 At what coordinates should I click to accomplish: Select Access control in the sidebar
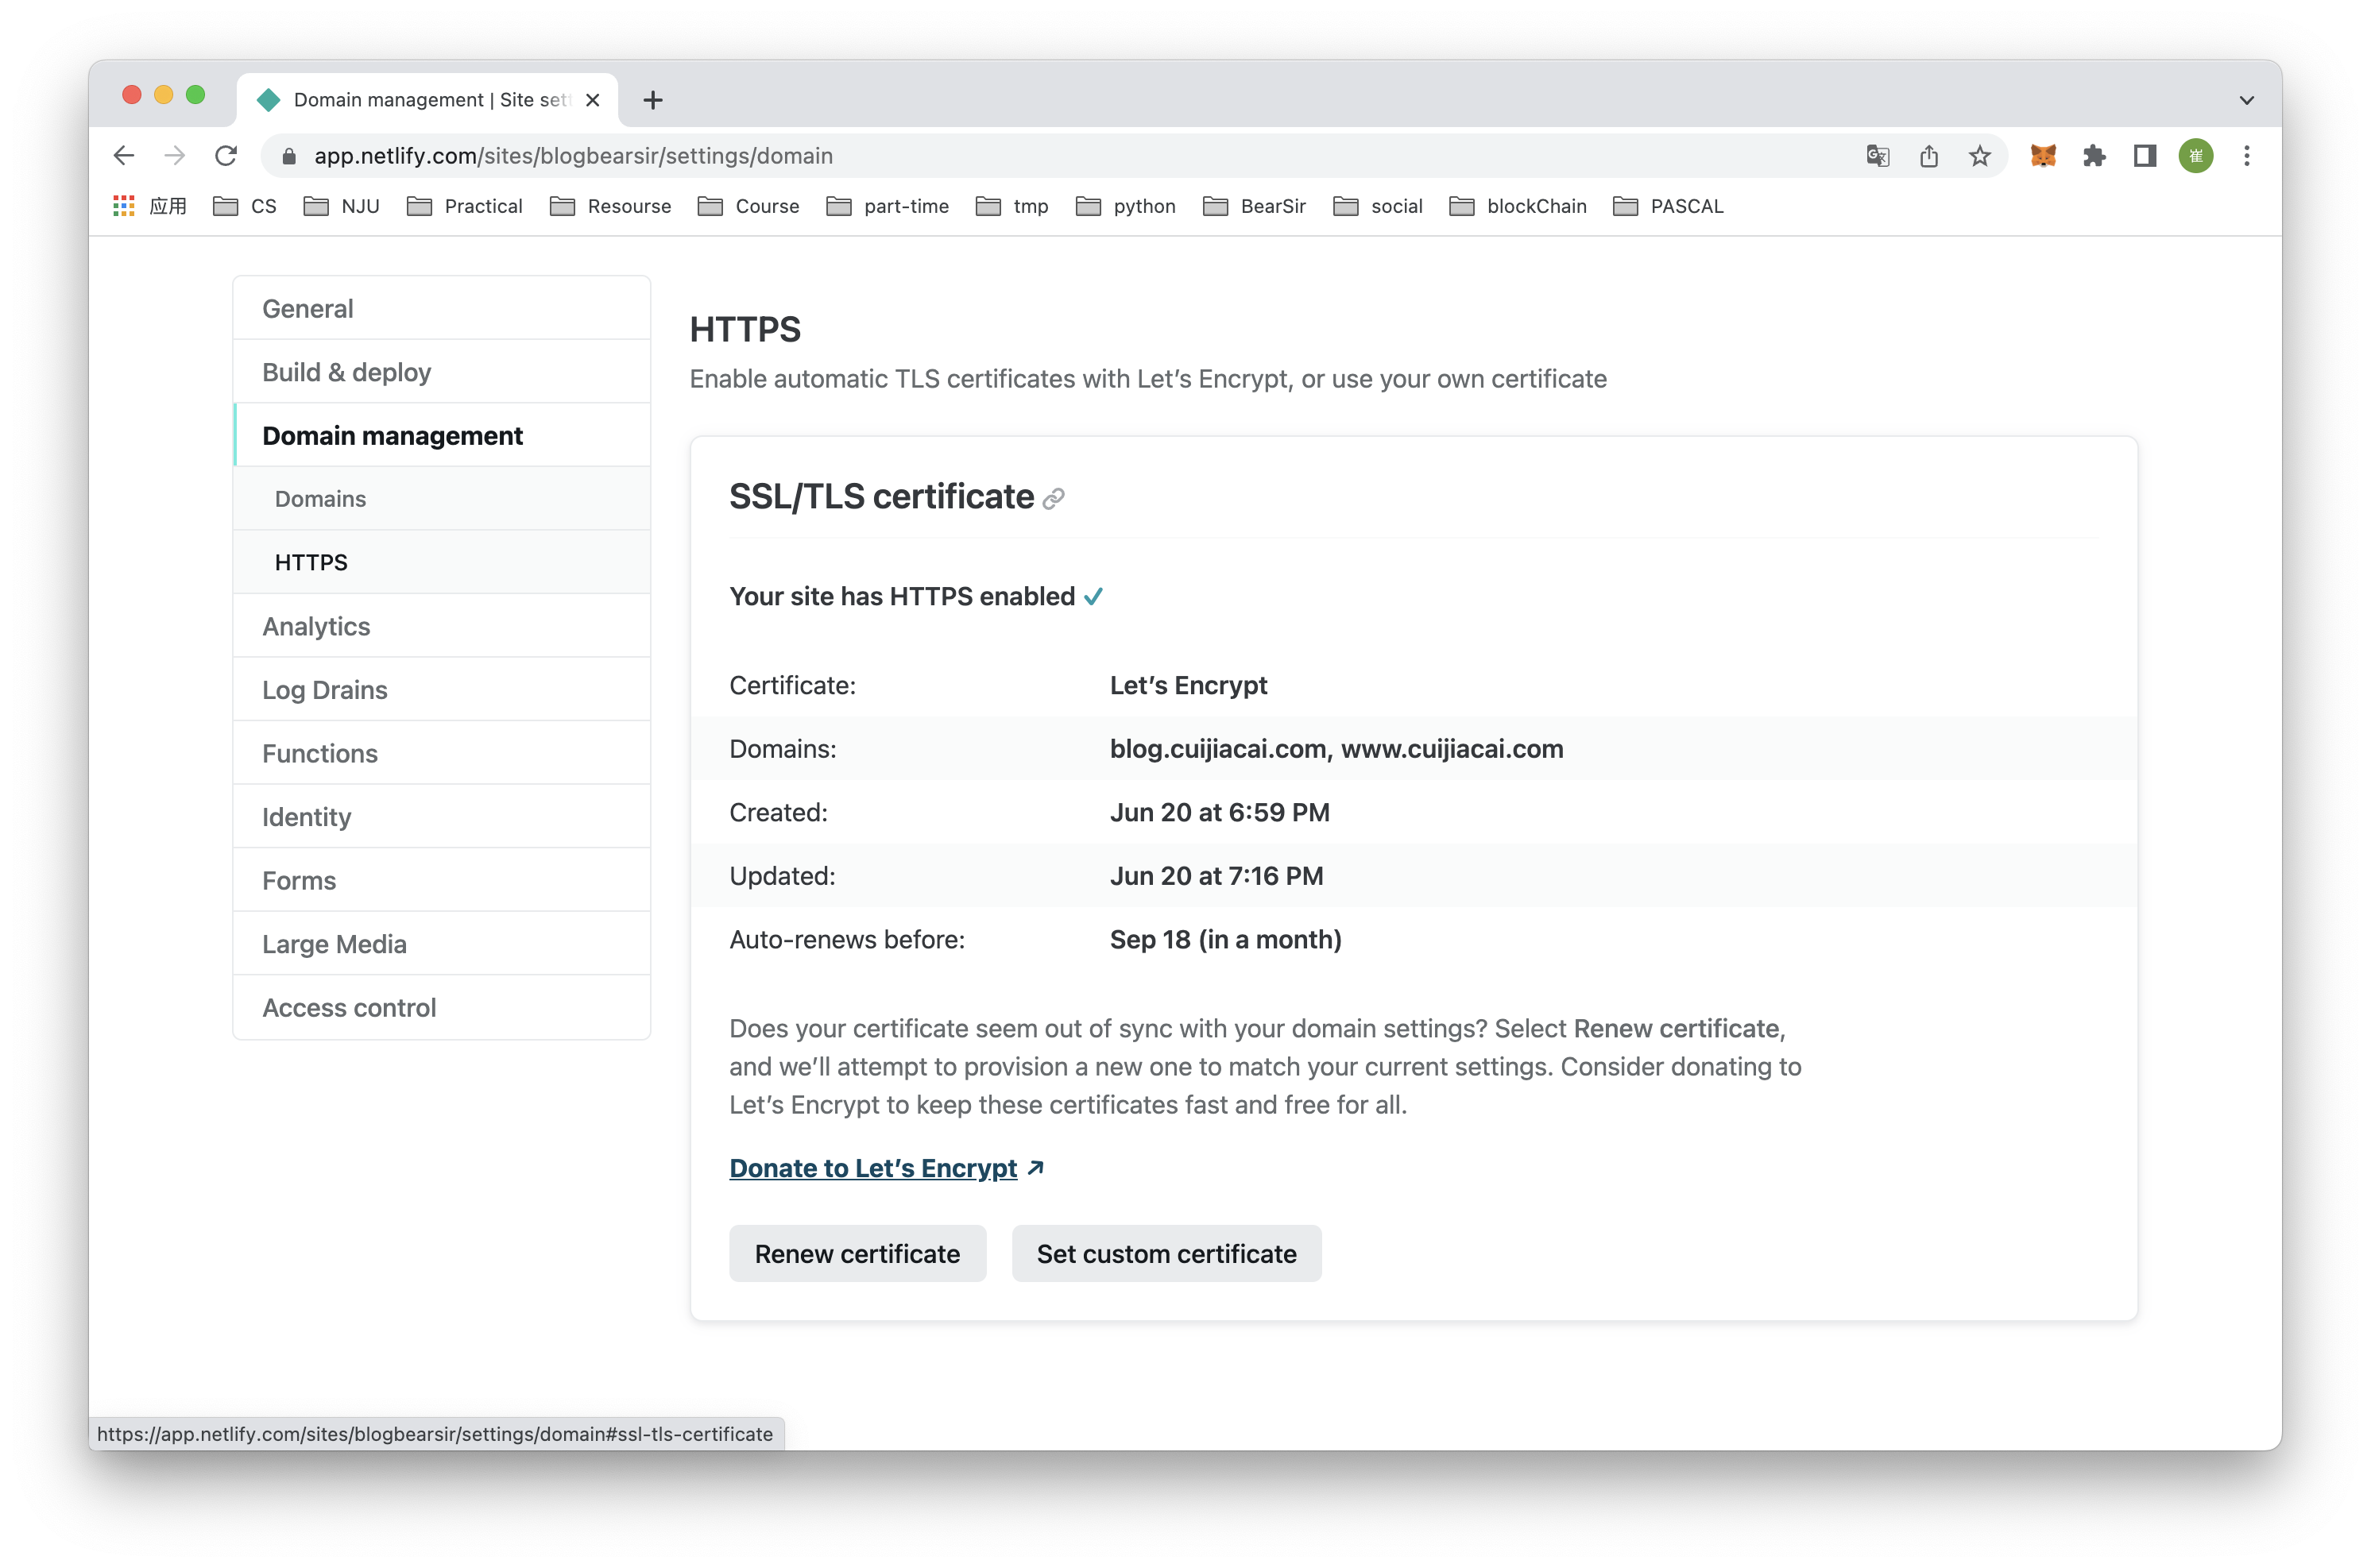tap(349, 1007)
